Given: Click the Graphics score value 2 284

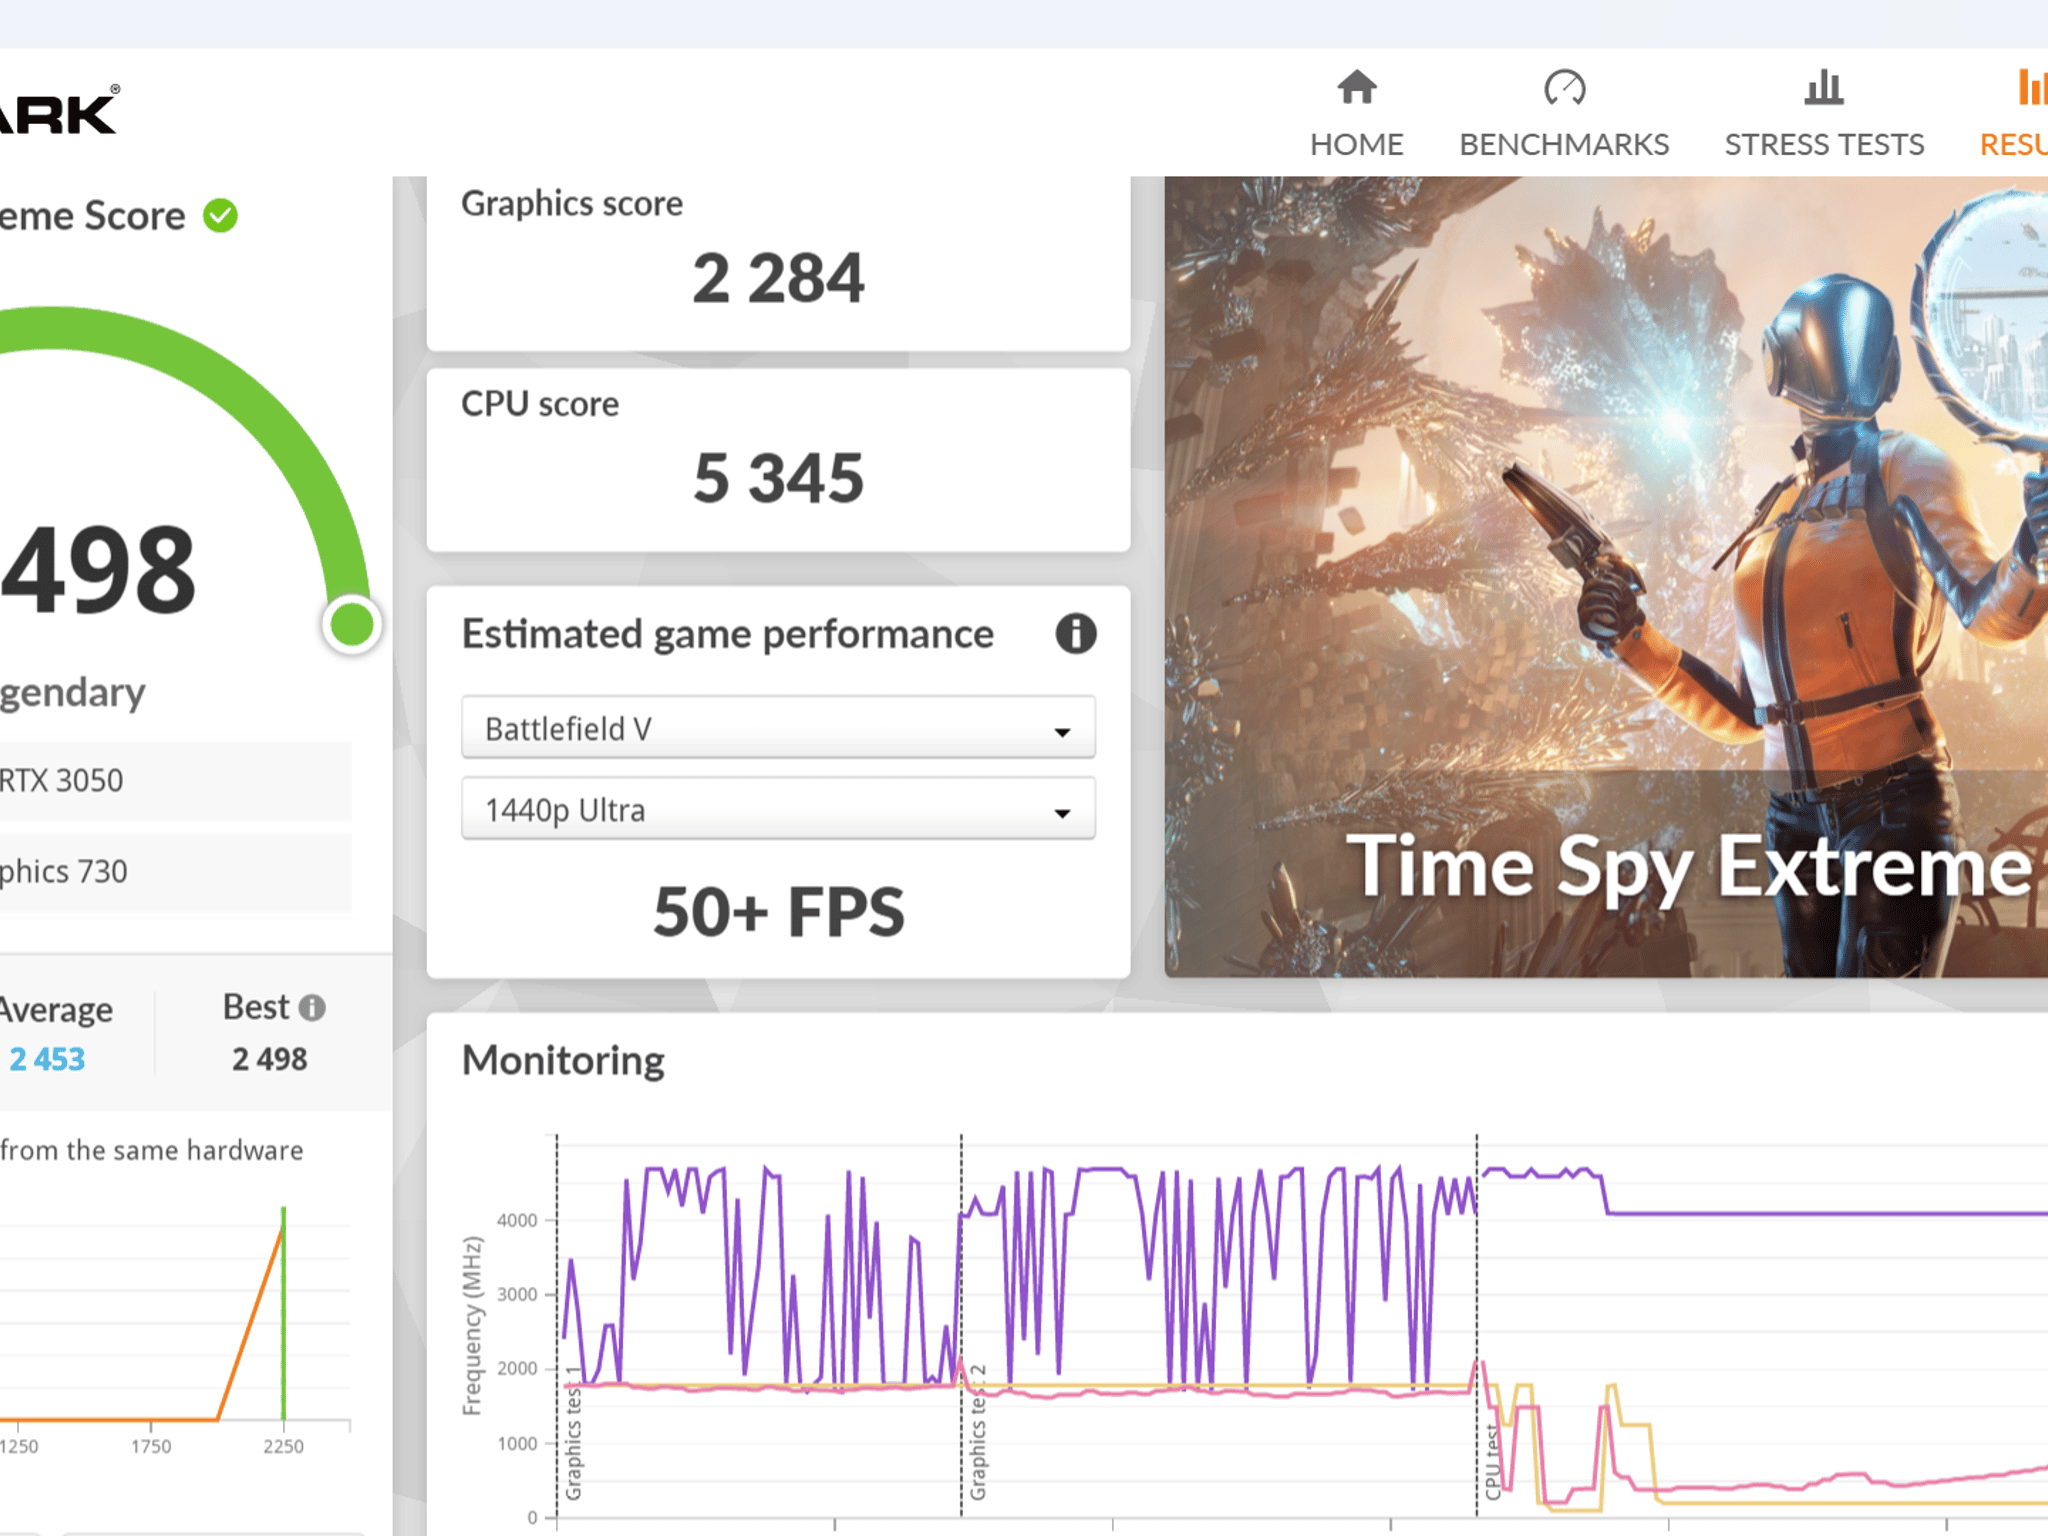Looking at the screenshot, I should point(778,278).
